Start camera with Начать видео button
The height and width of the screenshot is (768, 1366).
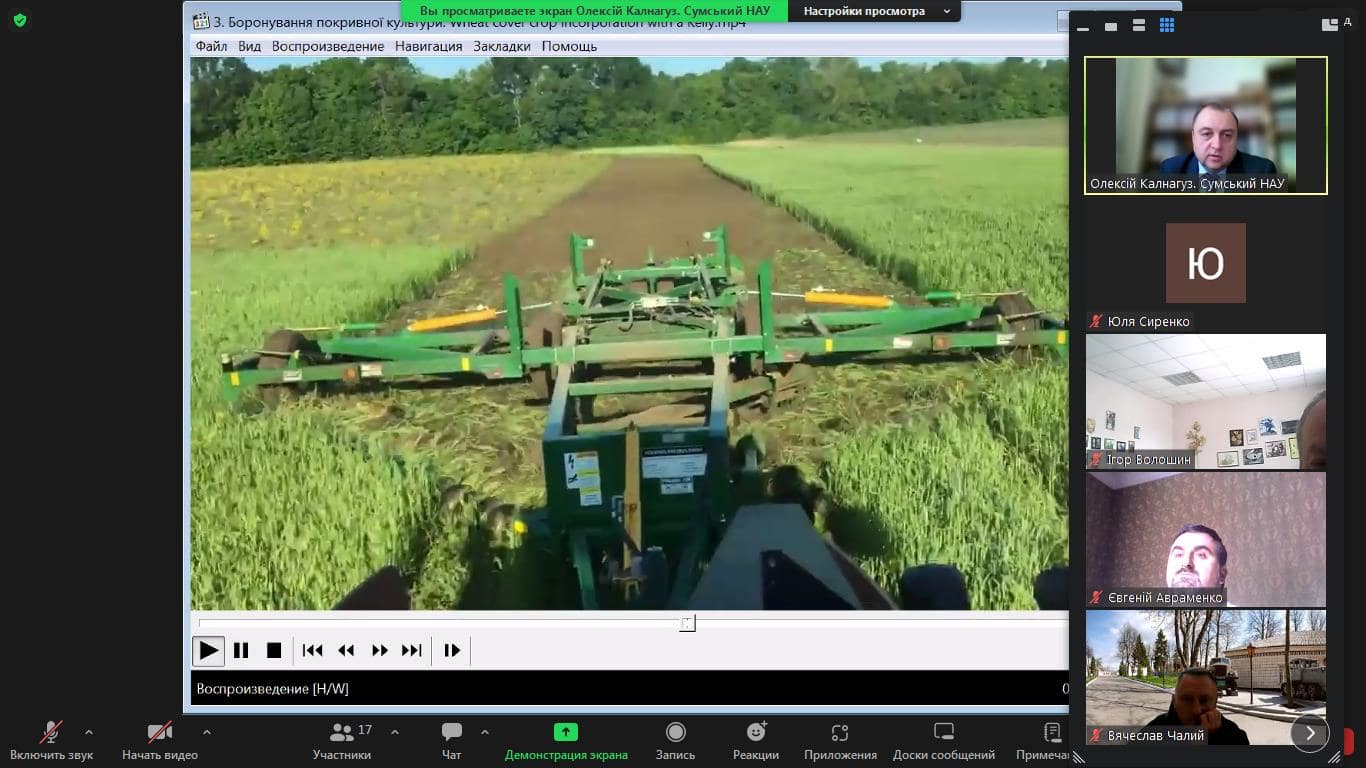click(160, 740)
